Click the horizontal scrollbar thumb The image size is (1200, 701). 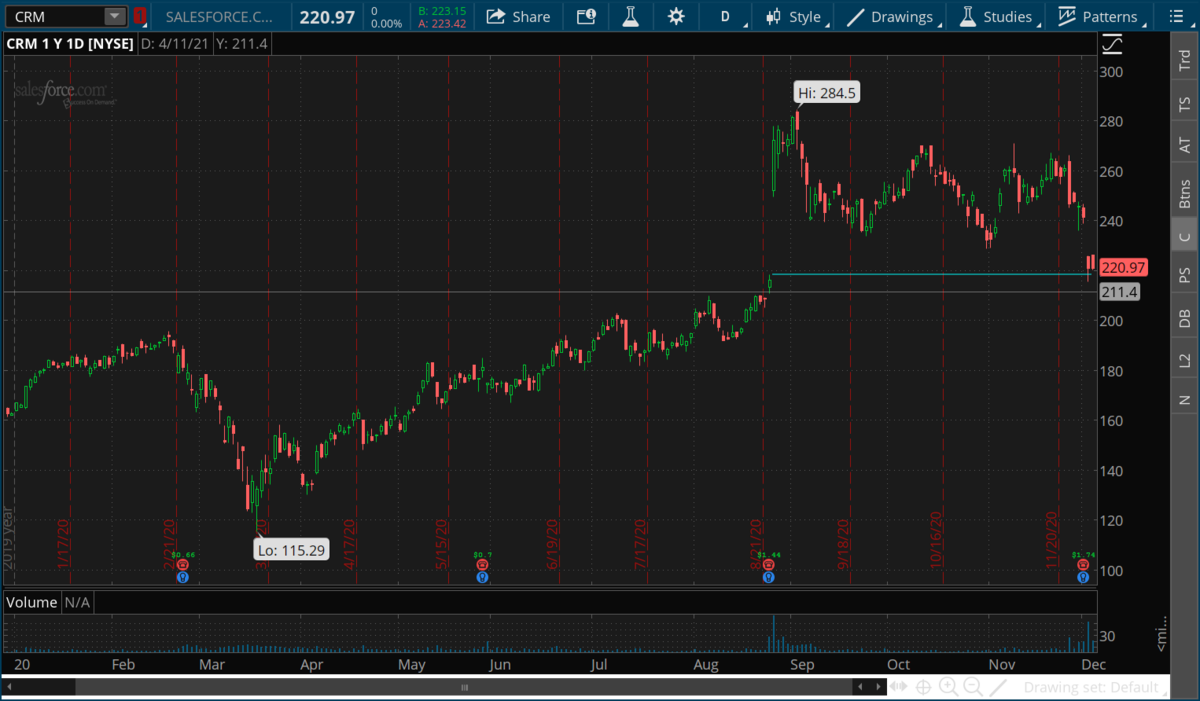tap(464, 688)
